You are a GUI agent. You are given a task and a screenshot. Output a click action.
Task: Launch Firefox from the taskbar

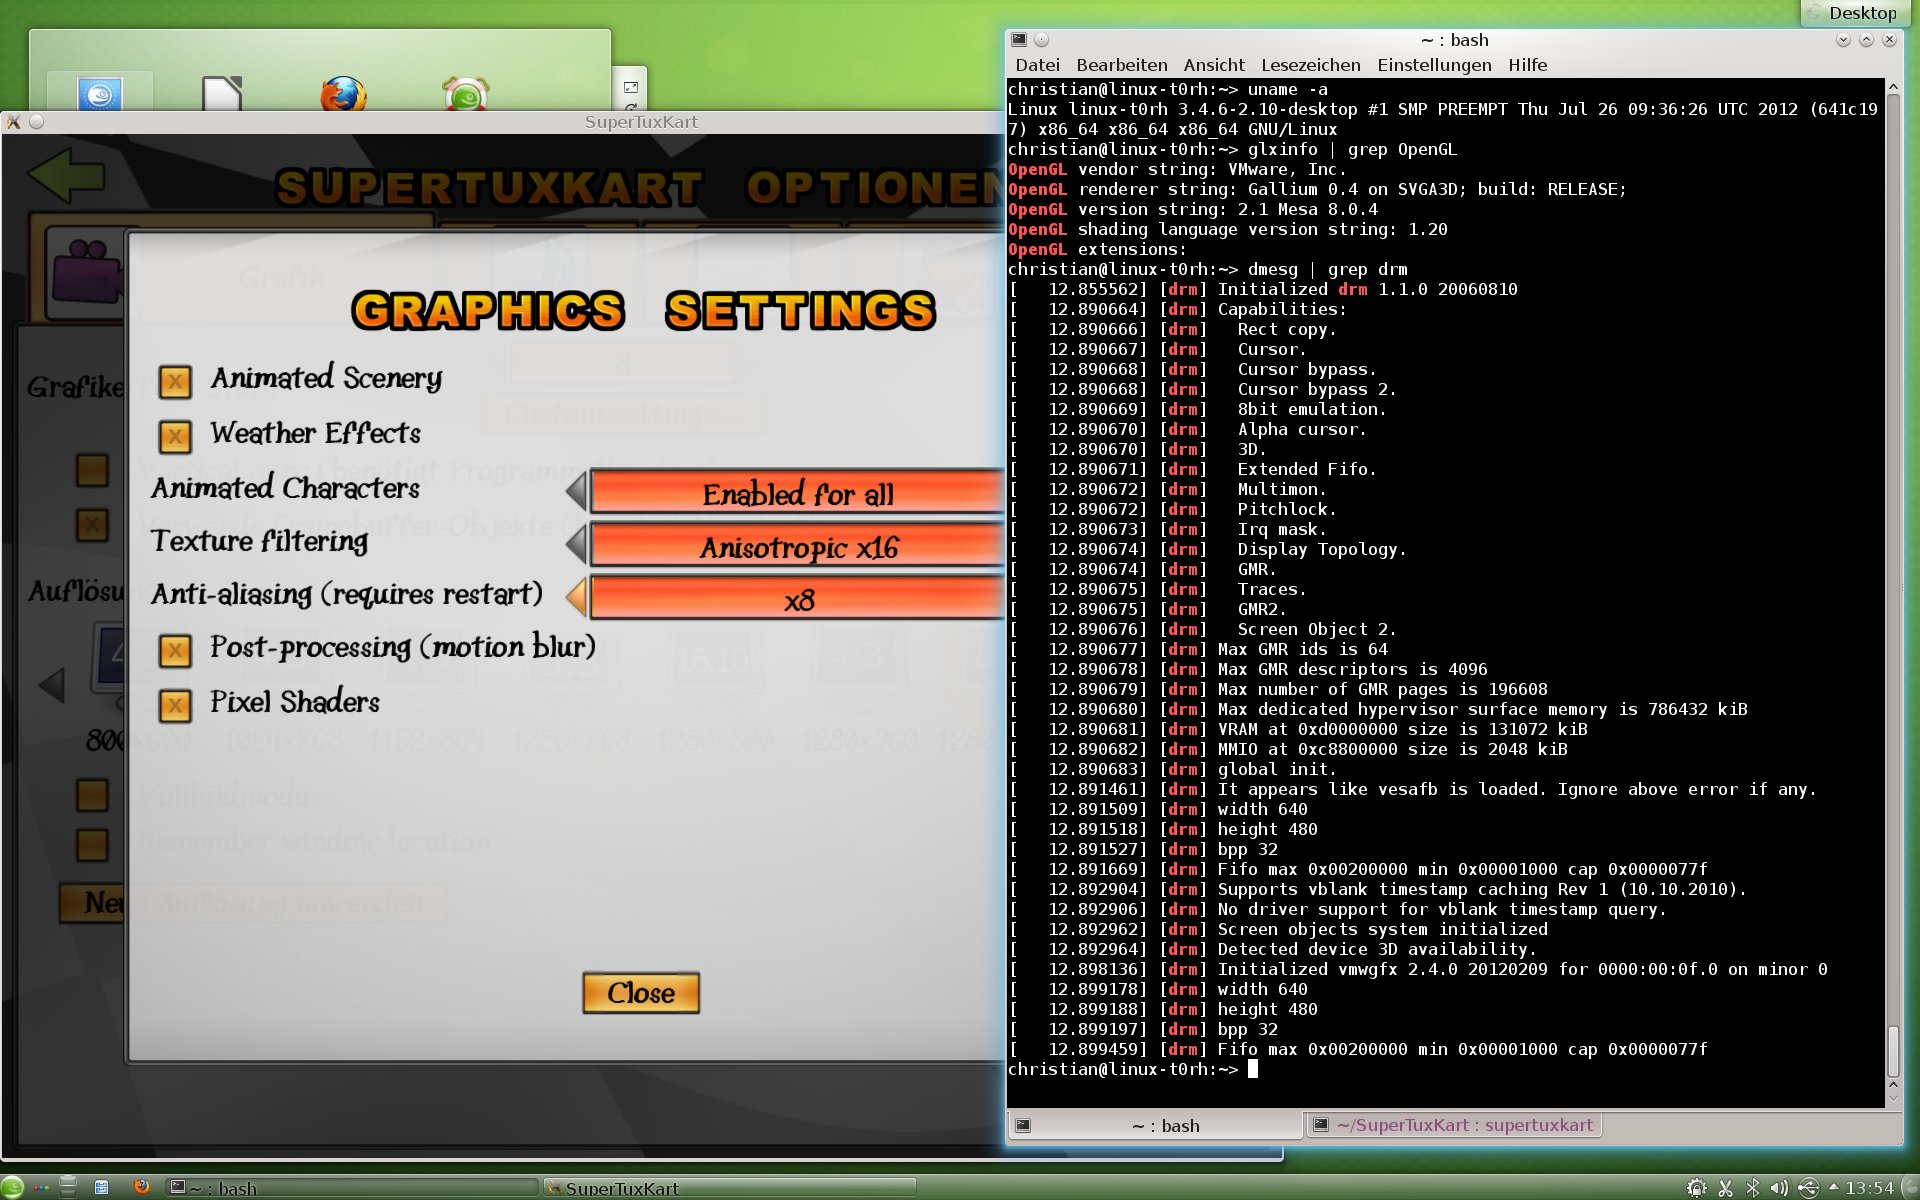pyautogui.click(x=141, y=1187)
